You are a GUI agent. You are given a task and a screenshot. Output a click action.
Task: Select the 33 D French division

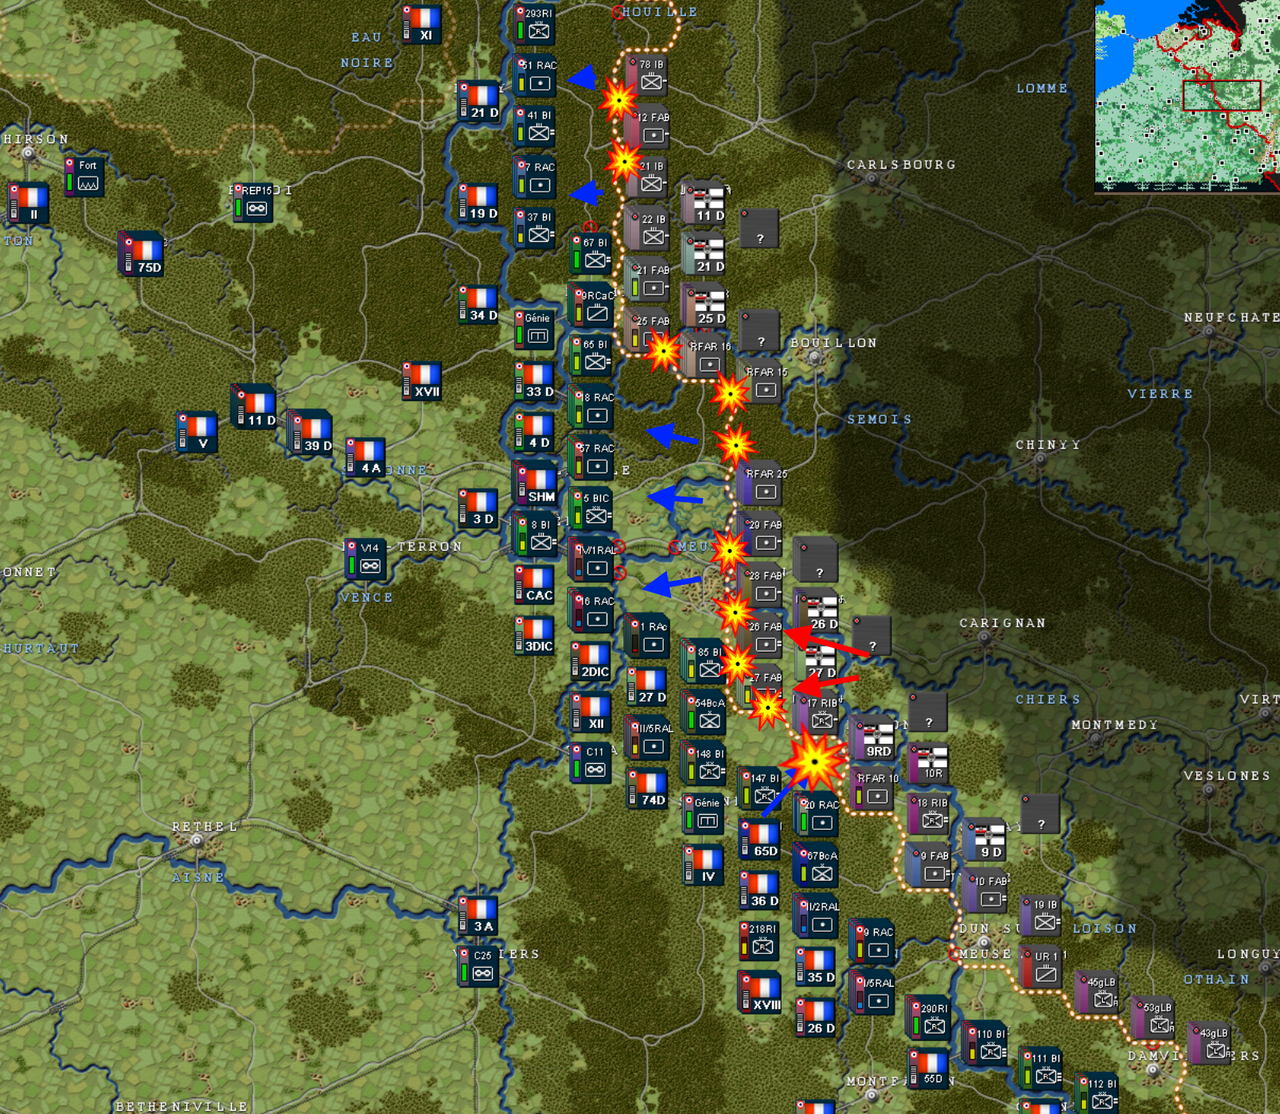[535, 381]
